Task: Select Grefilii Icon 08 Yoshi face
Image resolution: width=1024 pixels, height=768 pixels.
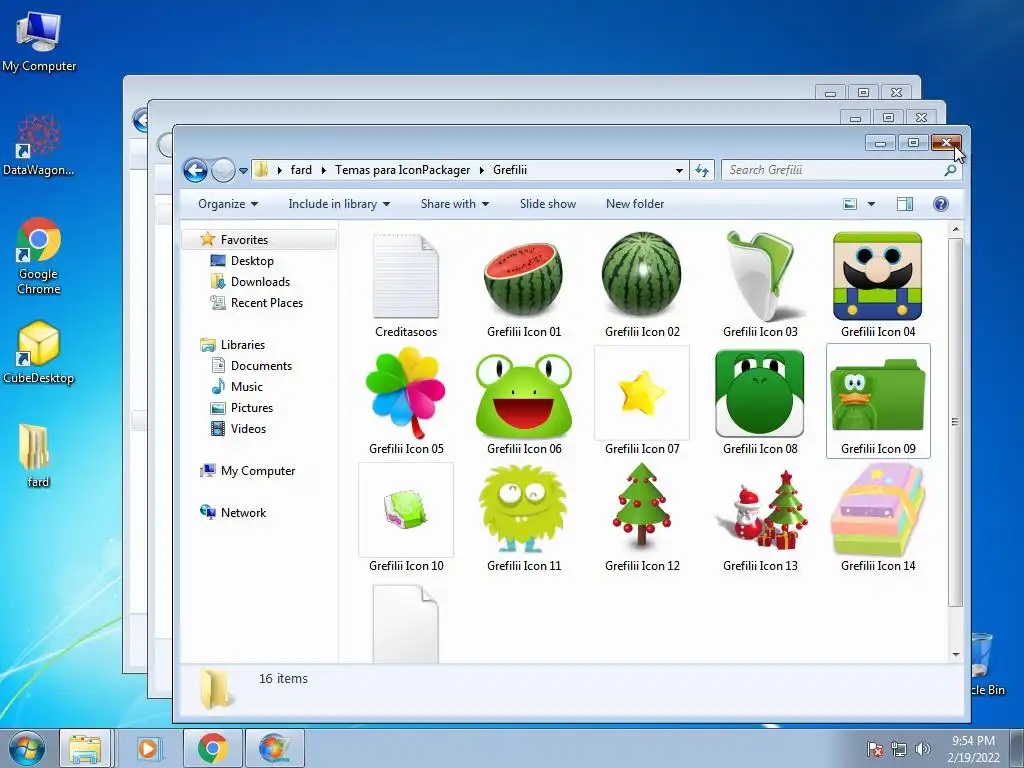Action: pyautogui.click(x=760, y=402)
